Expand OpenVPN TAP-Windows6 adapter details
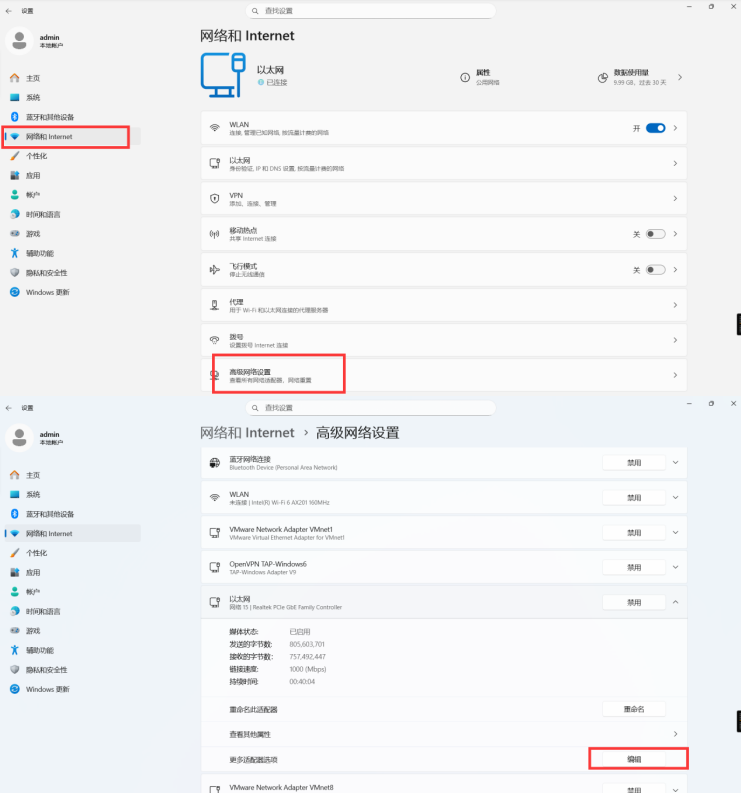The height and width of the screenshot is (798, 741). [675, 567]
